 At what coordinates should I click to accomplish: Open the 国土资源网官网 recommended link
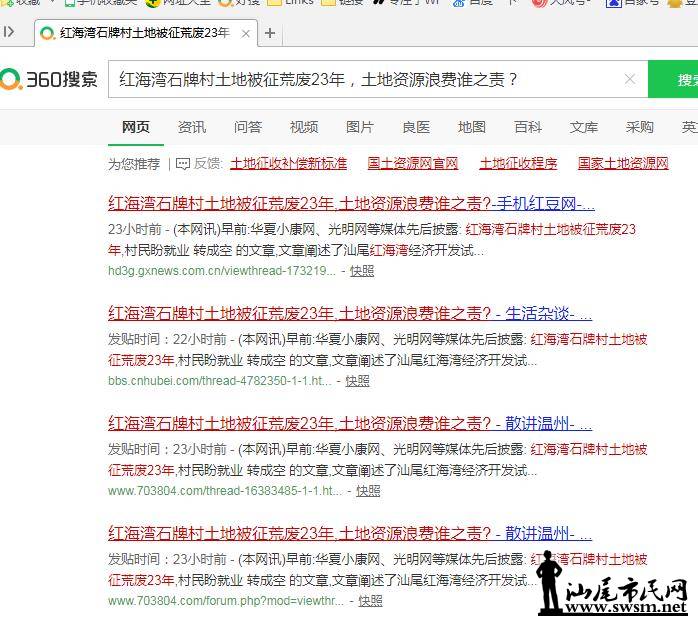pyautogui.click(x=413, y=163)
